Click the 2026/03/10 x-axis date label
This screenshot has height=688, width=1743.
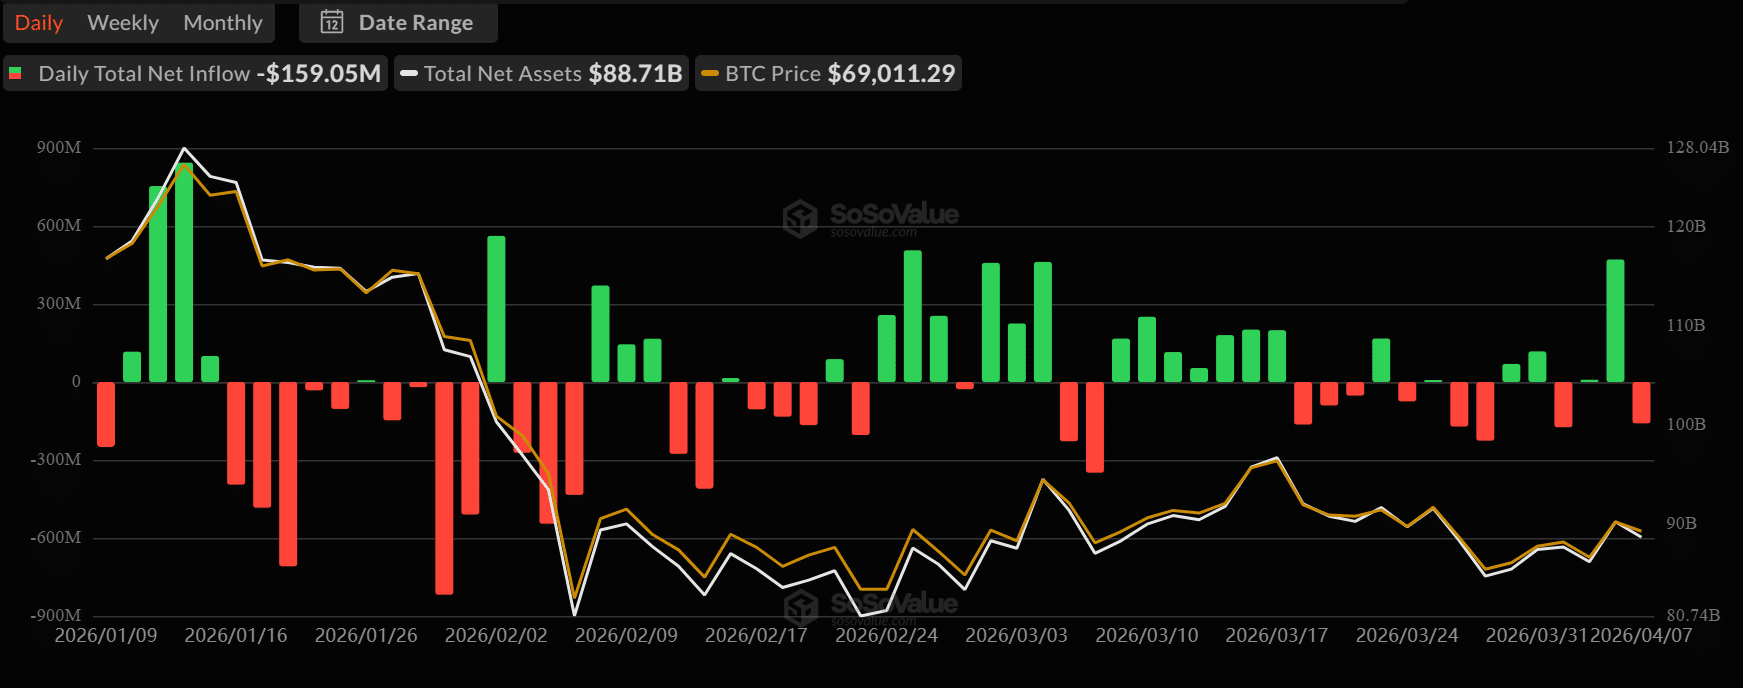(x=1146, y=635)
